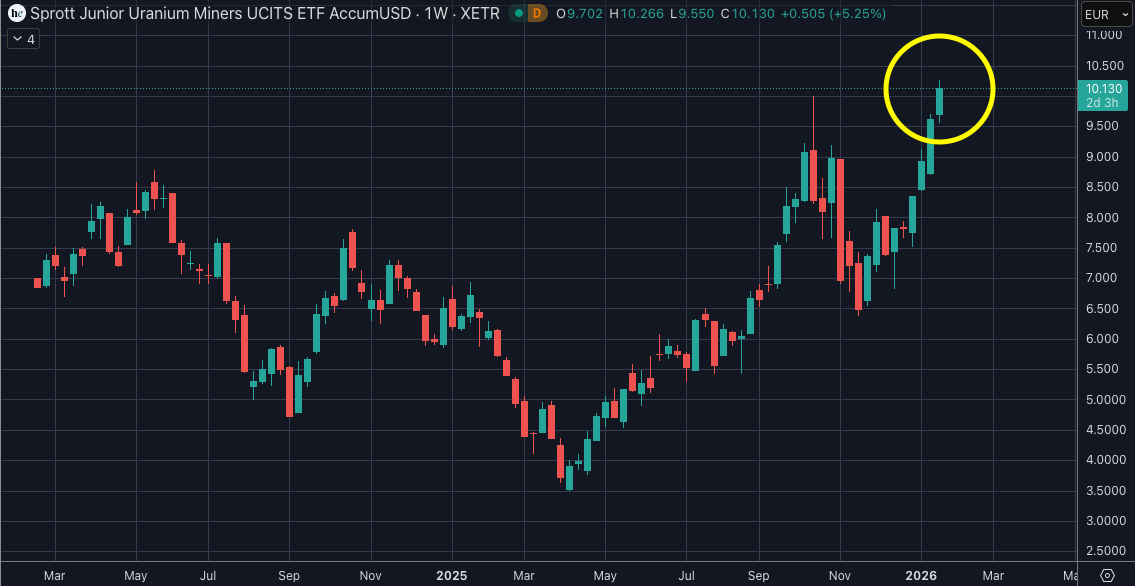The height and width of the screenshot is (586, 1135).
Task: Click the close value C10.130
Action: tap(748, 14)
